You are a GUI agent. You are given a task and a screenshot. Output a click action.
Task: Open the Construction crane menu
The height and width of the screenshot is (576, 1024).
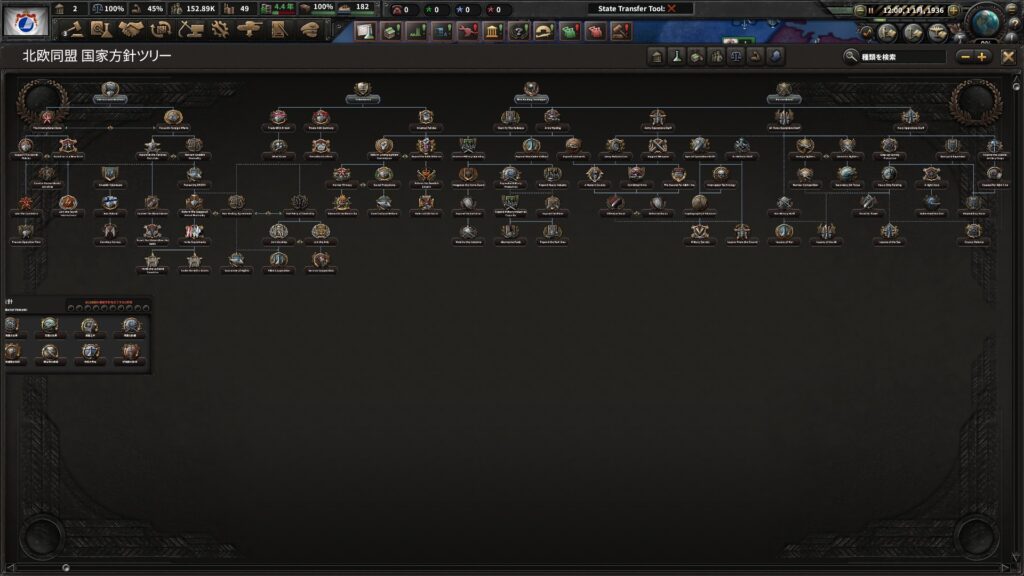coord(191,30)
